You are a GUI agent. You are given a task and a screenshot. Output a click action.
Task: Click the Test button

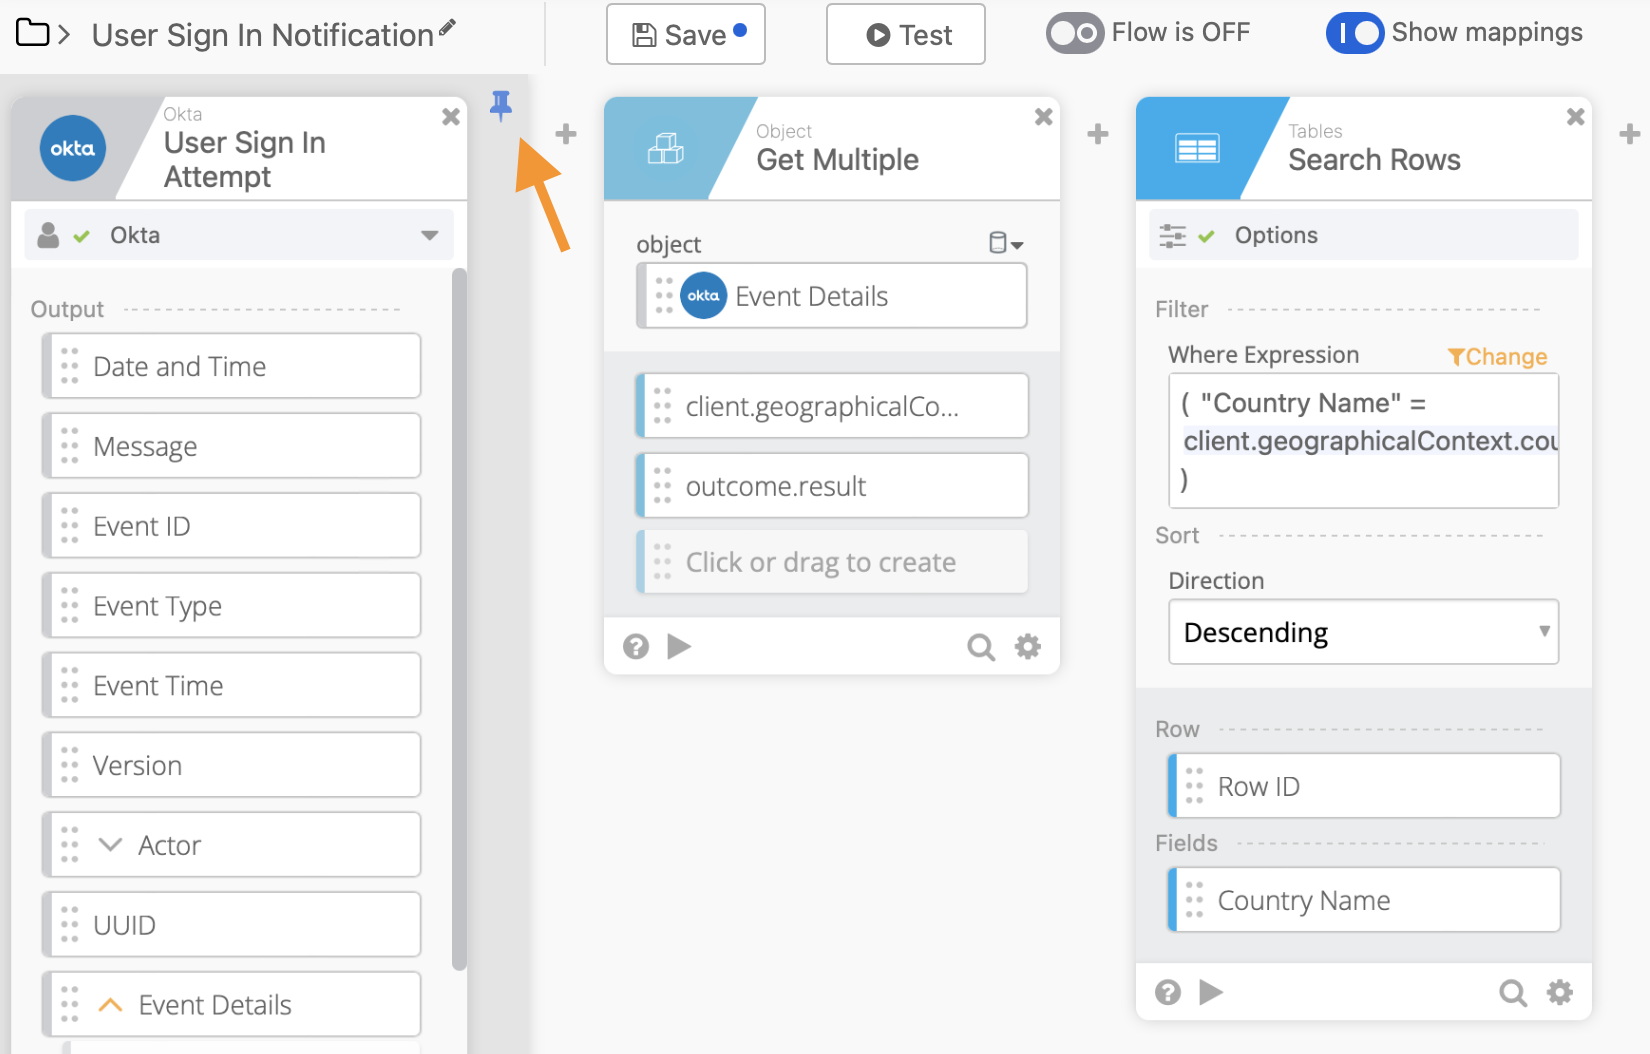(905, 35)
